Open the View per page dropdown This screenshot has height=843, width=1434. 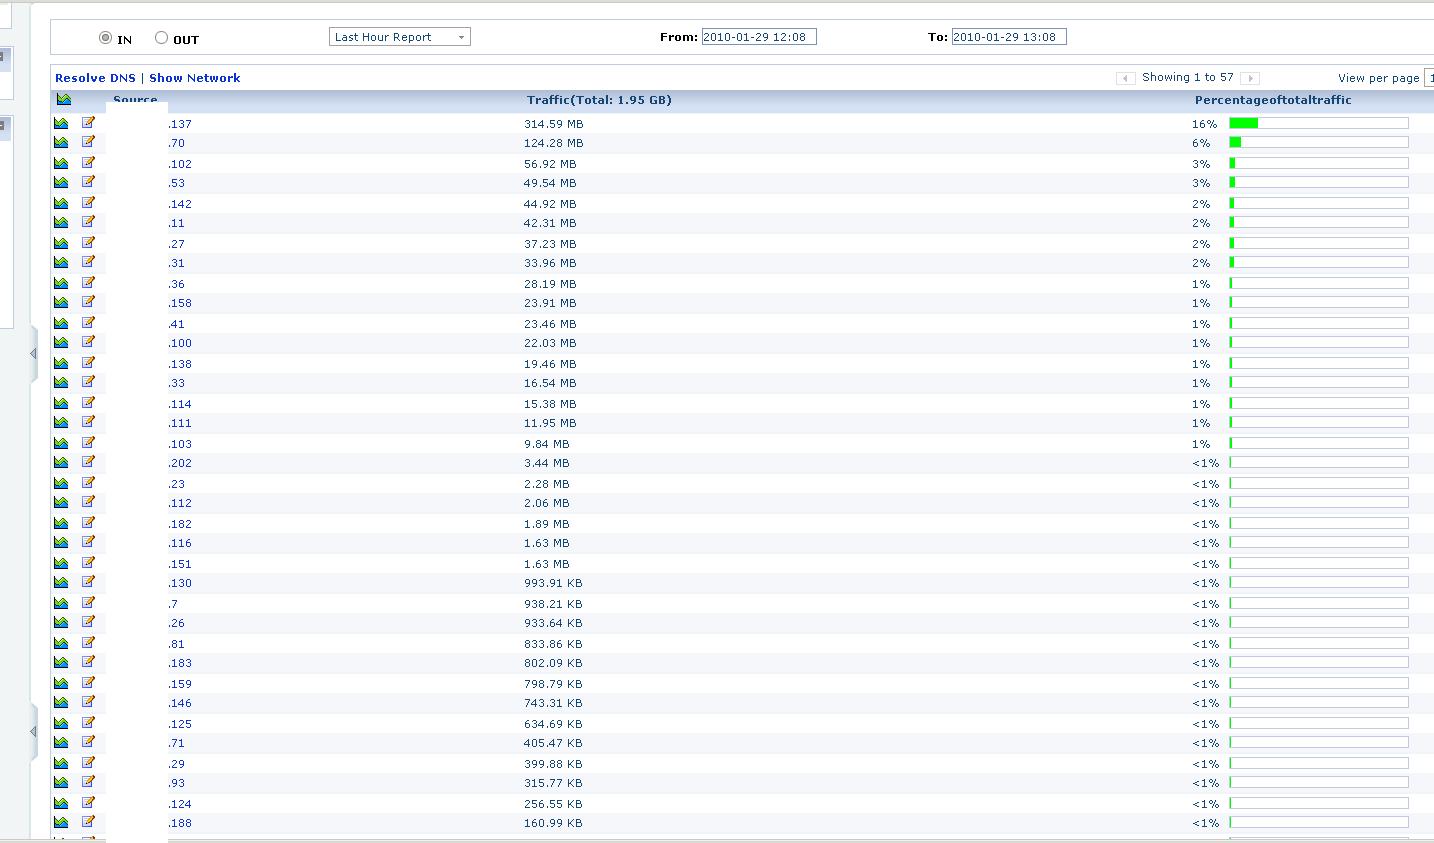[x=1429, y=78]
